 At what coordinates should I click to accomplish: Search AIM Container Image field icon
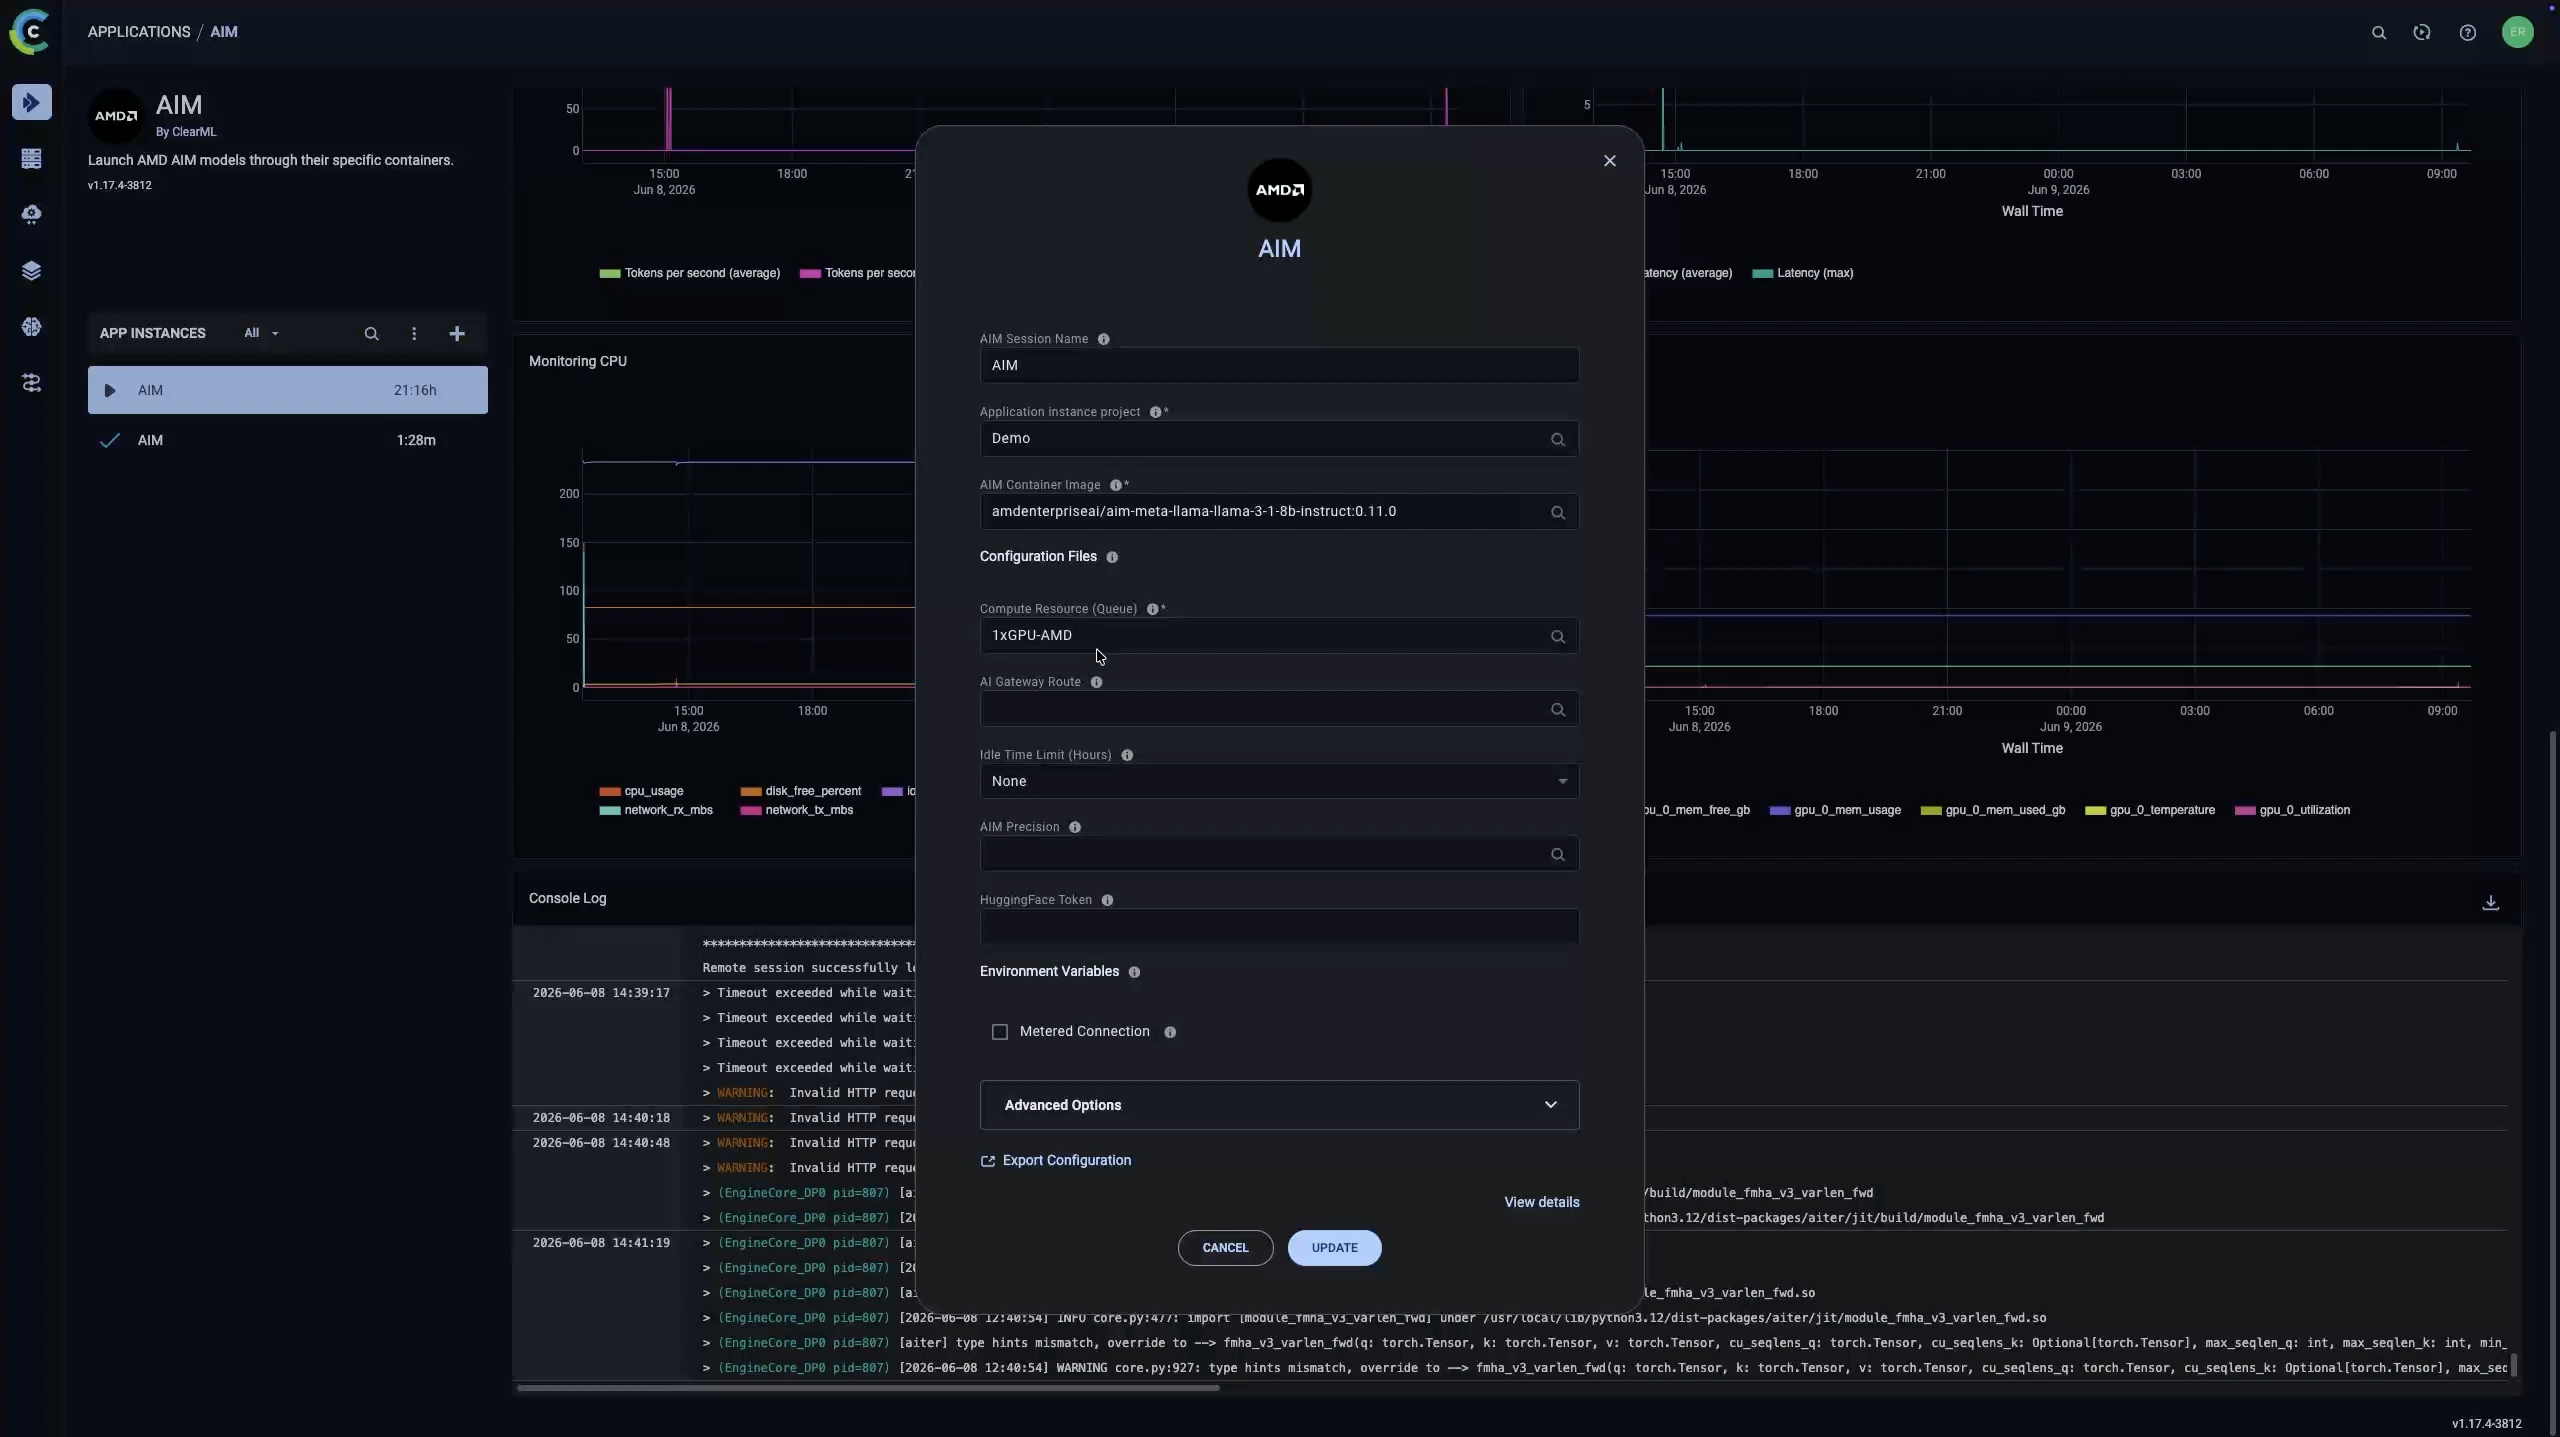tap(1557, 513)
